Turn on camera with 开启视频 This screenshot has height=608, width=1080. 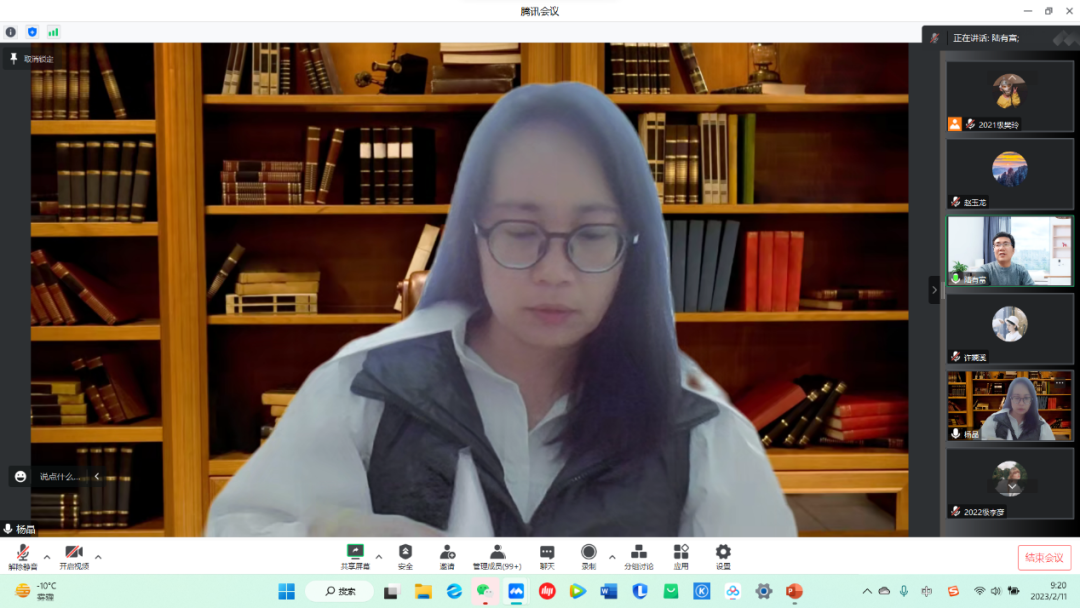(74, 556)
